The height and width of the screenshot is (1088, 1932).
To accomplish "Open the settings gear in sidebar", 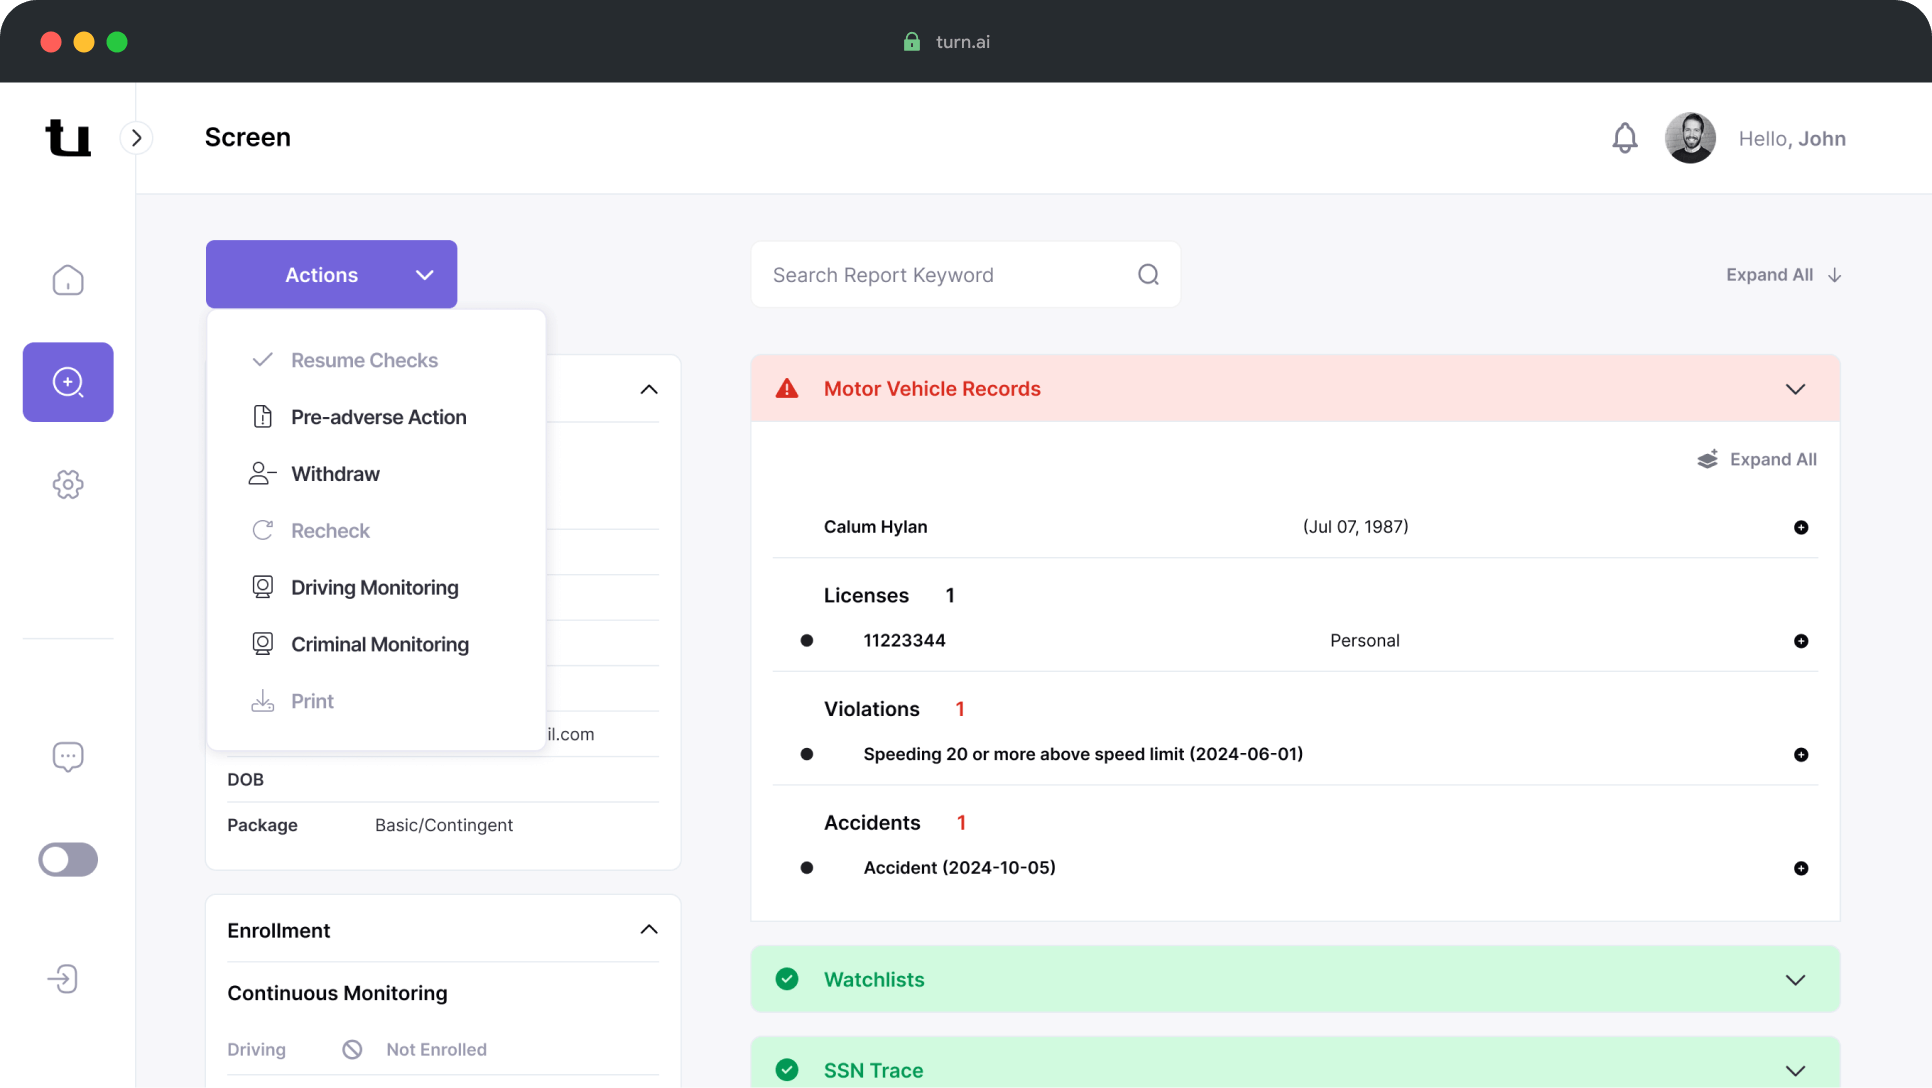I will pos(68,485).
